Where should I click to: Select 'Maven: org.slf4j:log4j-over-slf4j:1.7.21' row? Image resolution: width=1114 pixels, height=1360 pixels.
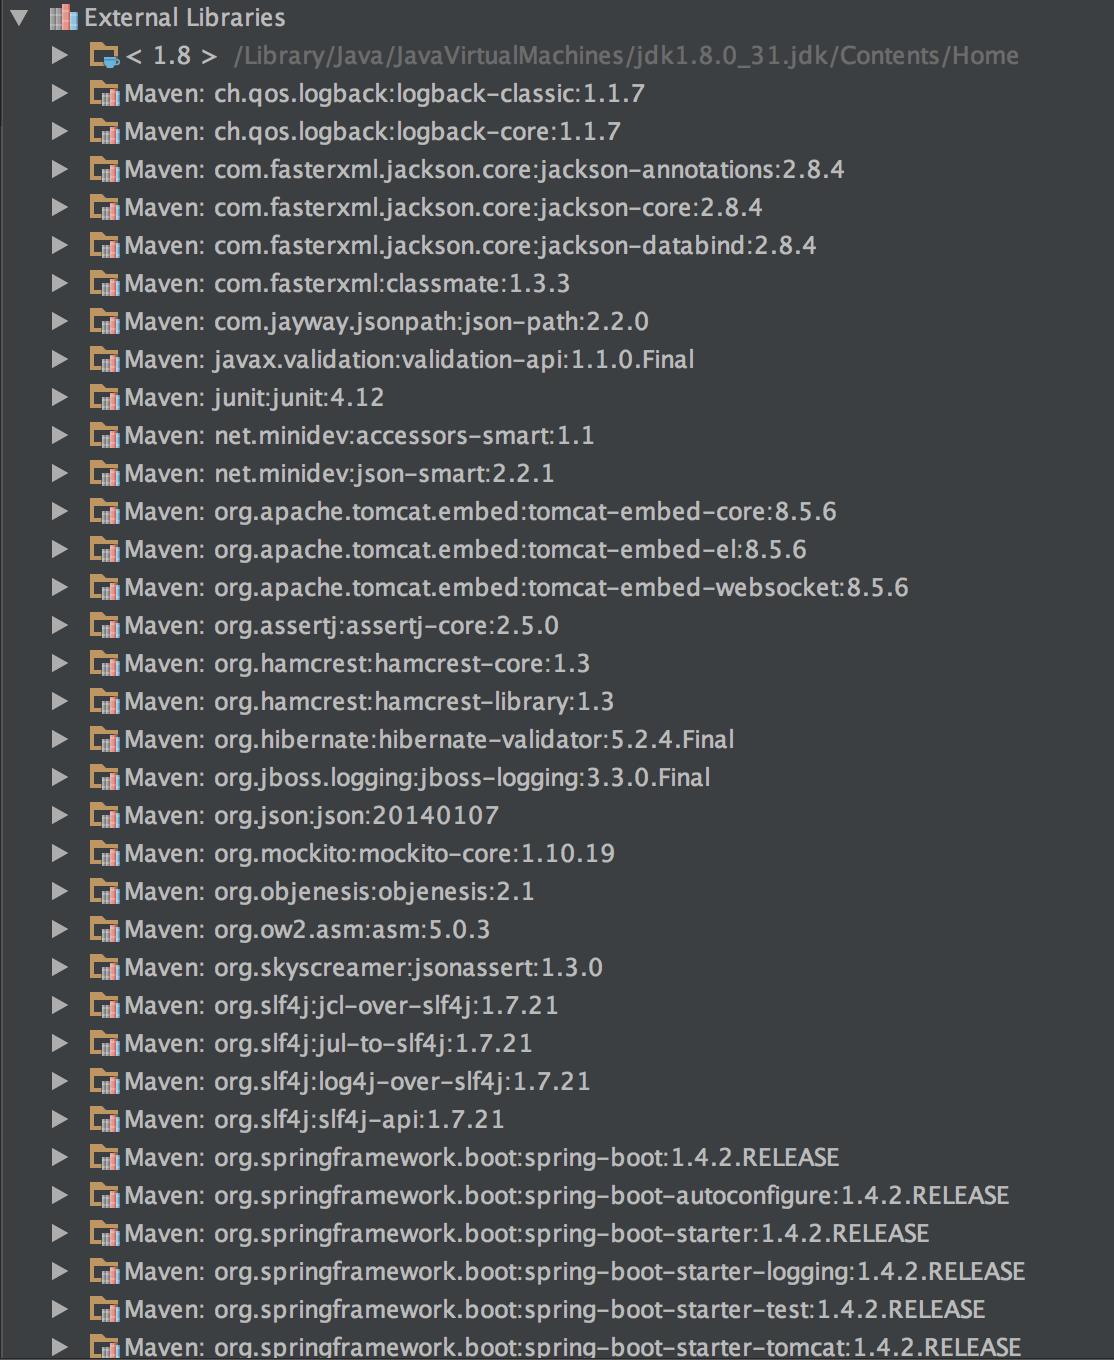(357, 1082)
